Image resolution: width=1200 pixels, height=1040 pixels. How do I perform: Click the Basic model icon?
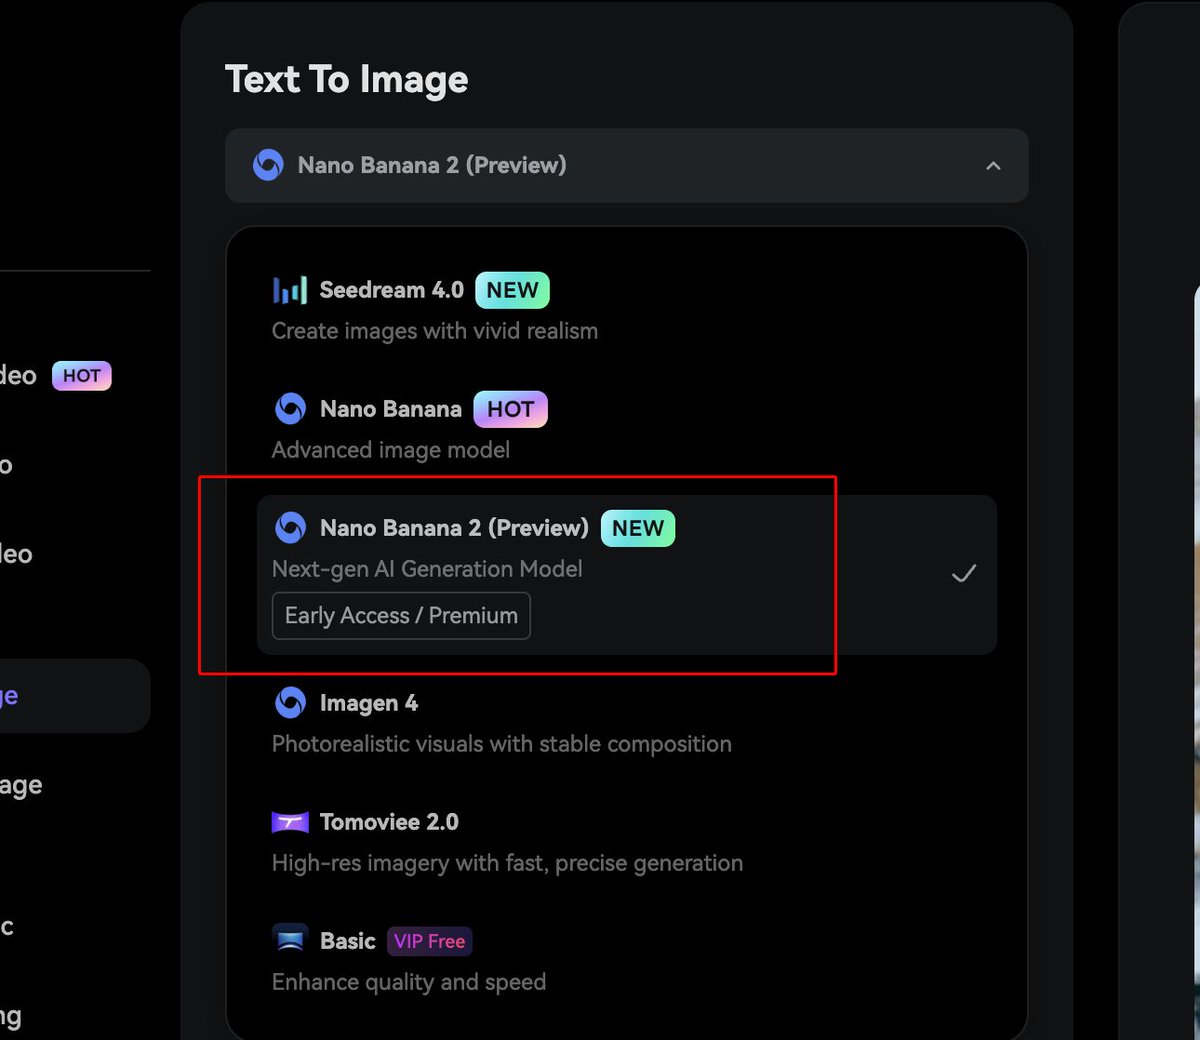[x=290, y=940]
